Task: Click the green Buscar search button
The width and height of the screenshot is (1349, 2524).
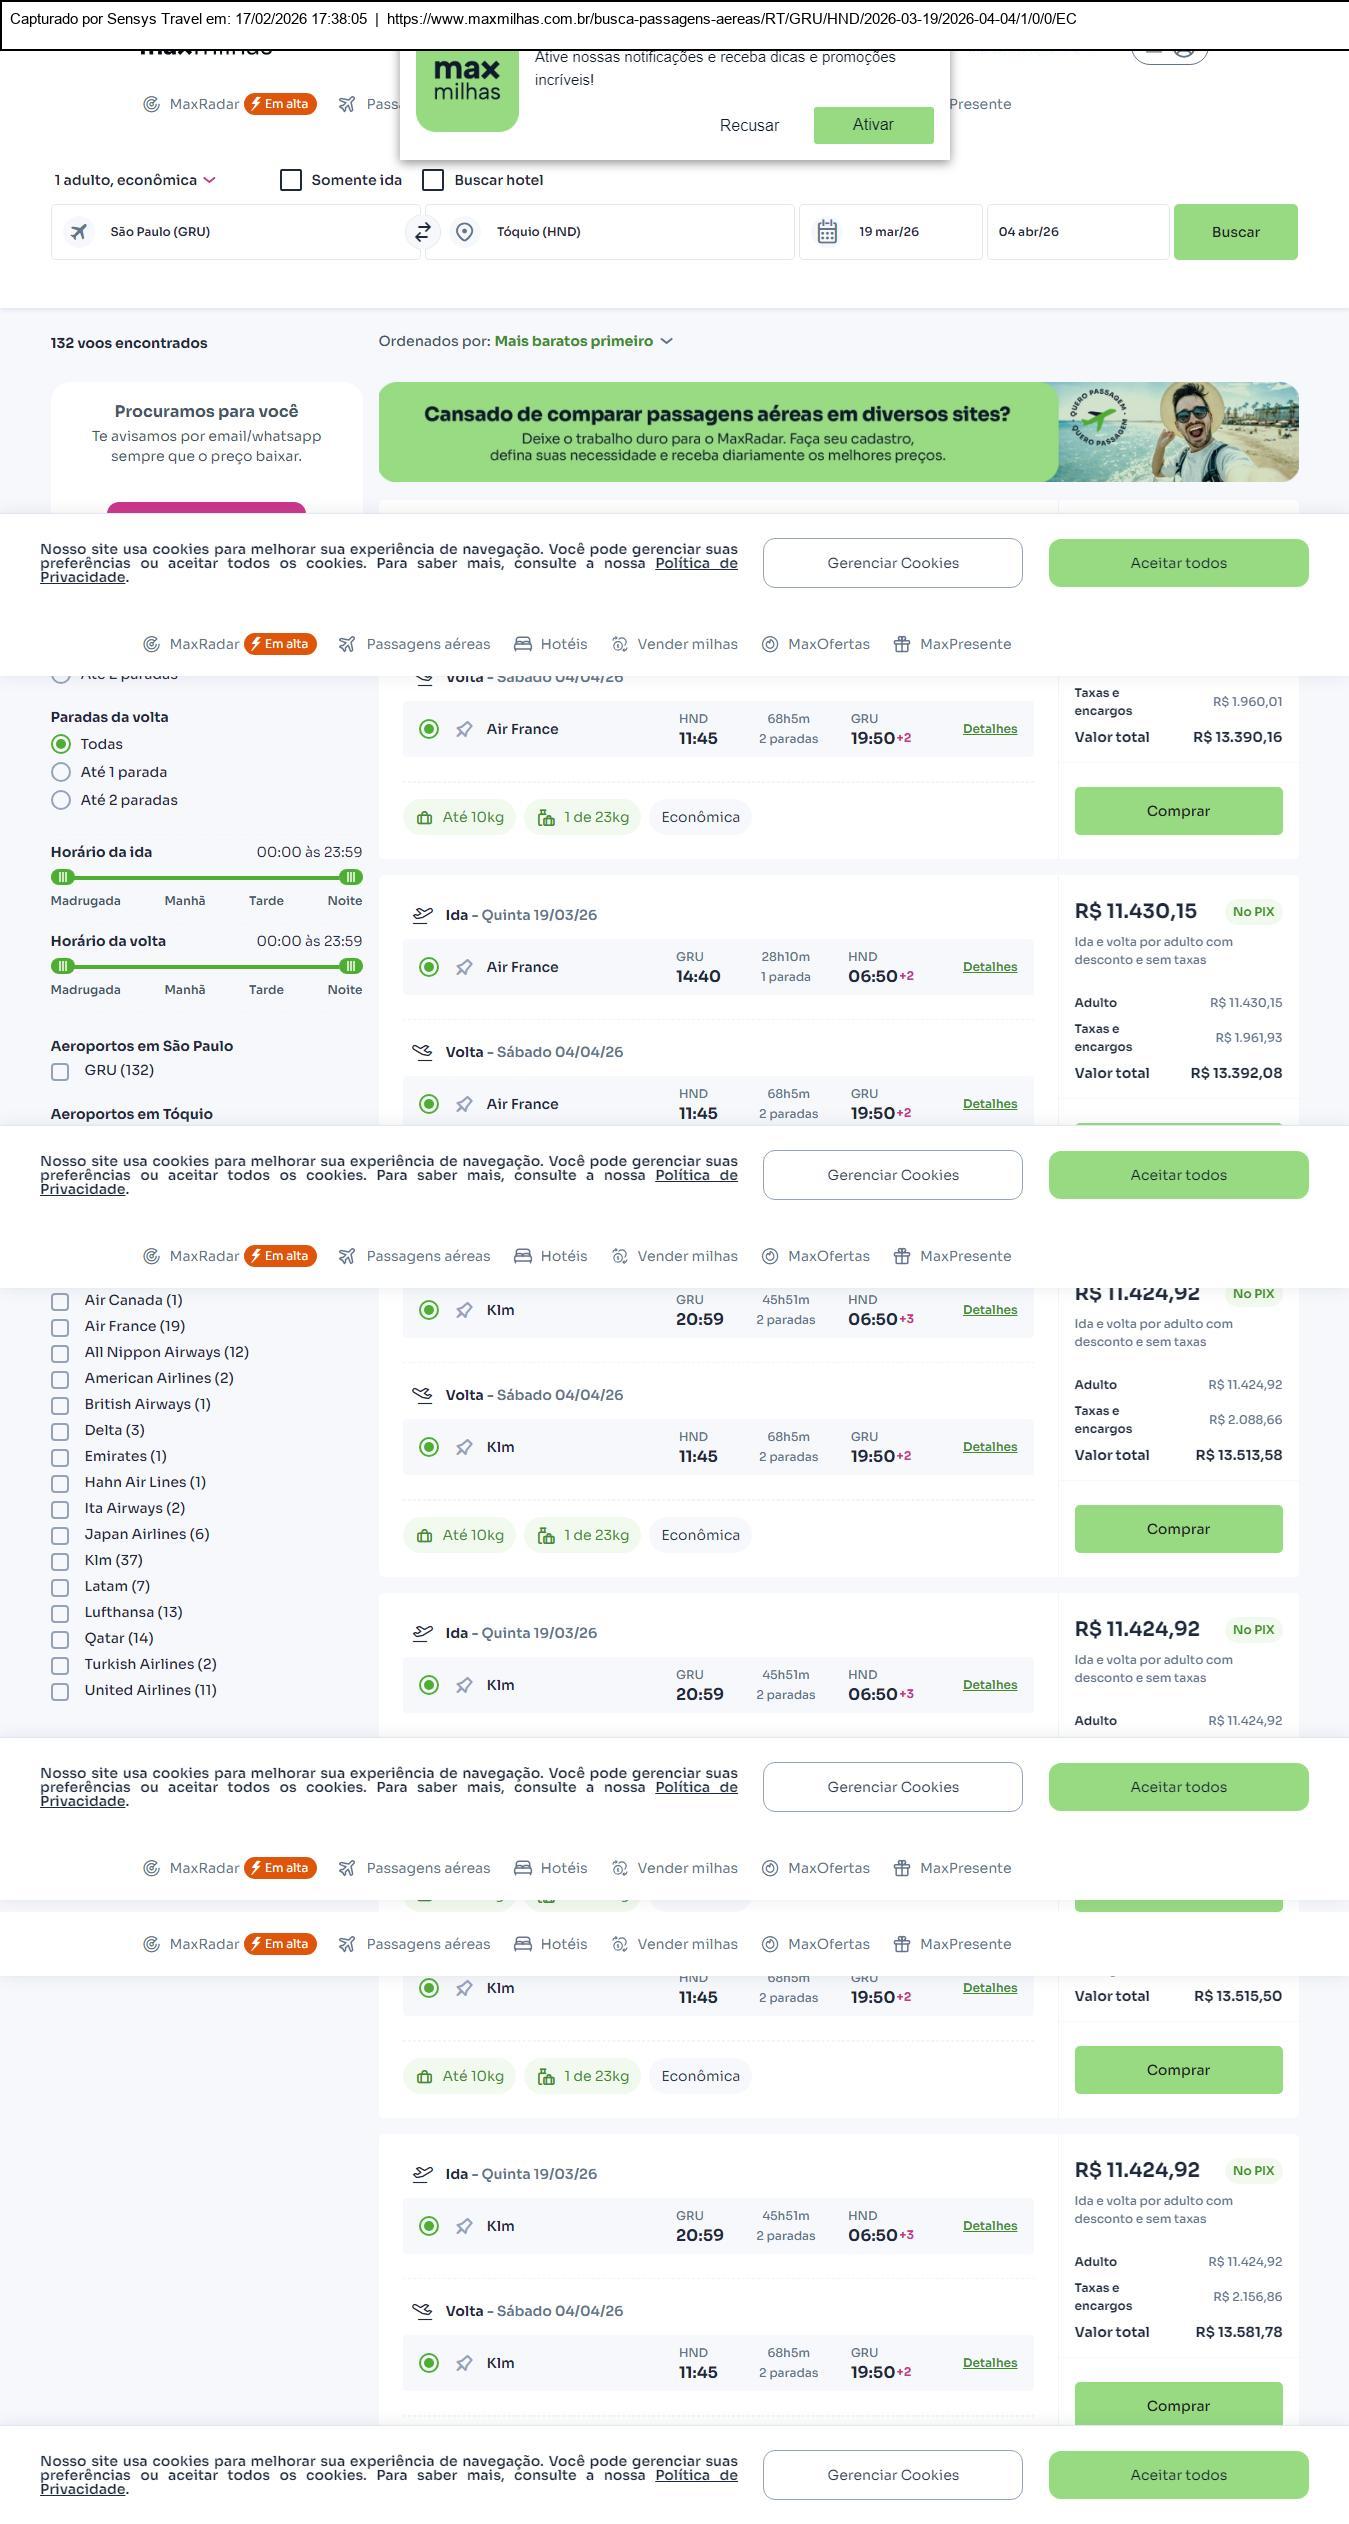Action: click(1235, 232)
